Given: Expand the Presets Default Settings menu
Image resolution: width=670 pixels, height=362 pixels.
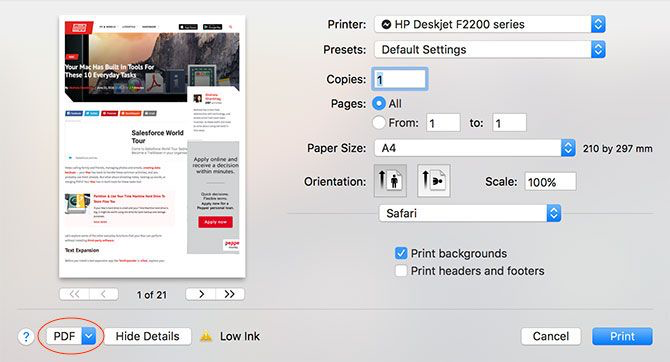Looking at the screenshot, I should 490,50.
